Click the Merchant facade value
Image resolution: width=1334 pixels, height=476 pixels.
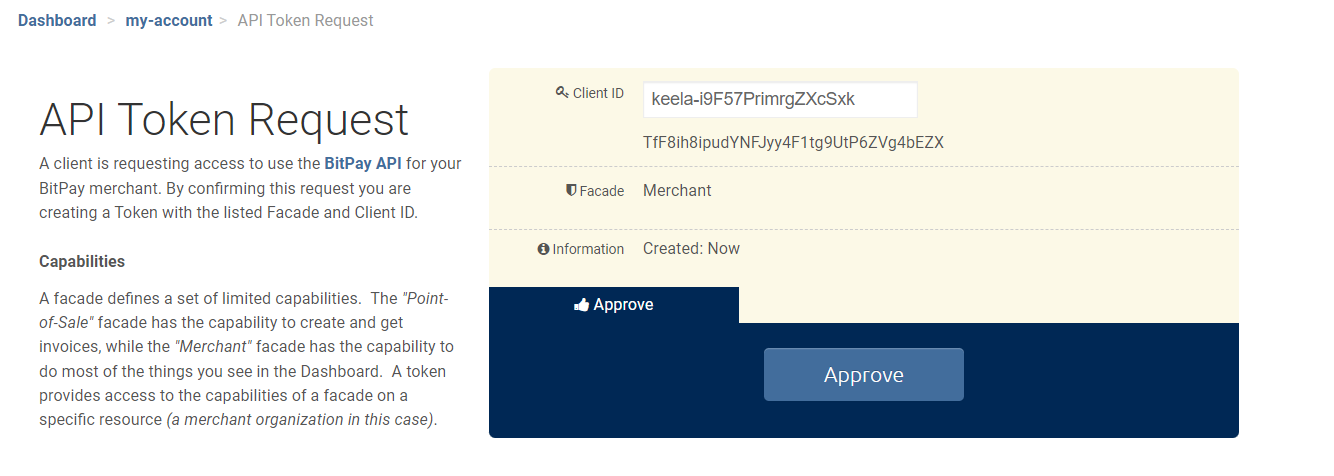(x=677, y=190)
